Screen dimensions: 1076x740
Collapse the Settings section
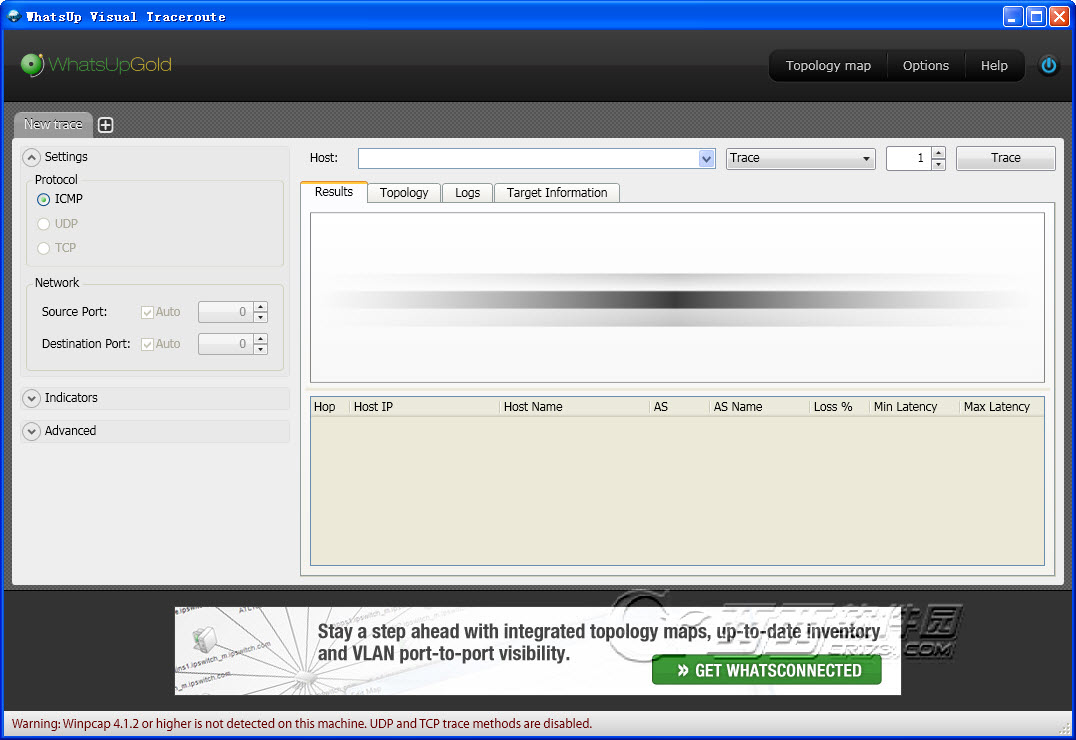coord(32,157)
